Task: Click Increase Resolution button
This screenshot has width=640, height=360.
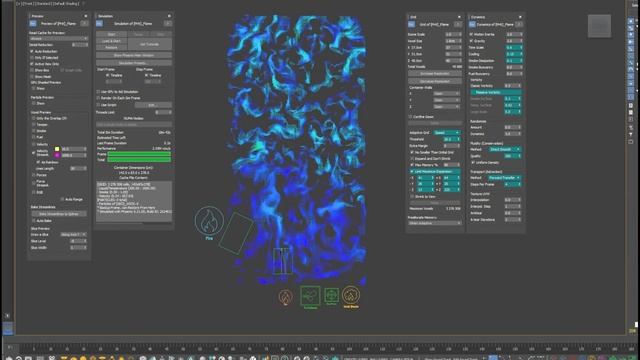Action: click(x=435, y=73)
